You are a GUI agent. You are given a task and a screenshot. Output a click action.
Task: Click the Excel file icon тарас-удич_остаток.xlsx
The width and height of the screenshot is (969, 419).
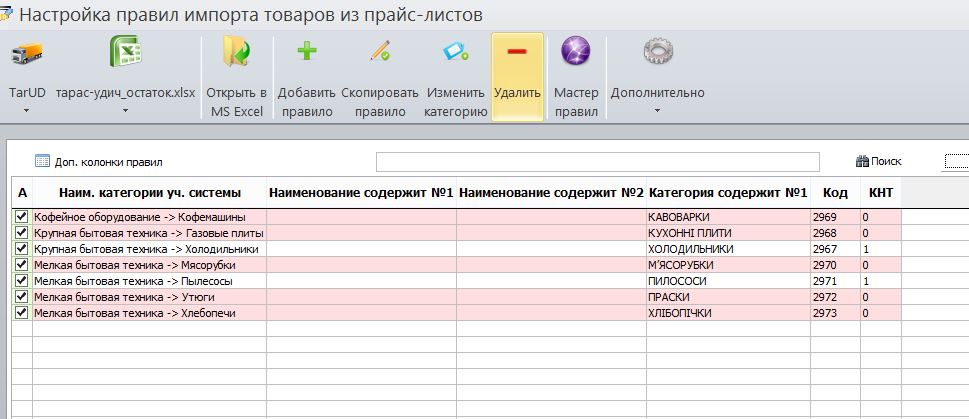(125, 51)
